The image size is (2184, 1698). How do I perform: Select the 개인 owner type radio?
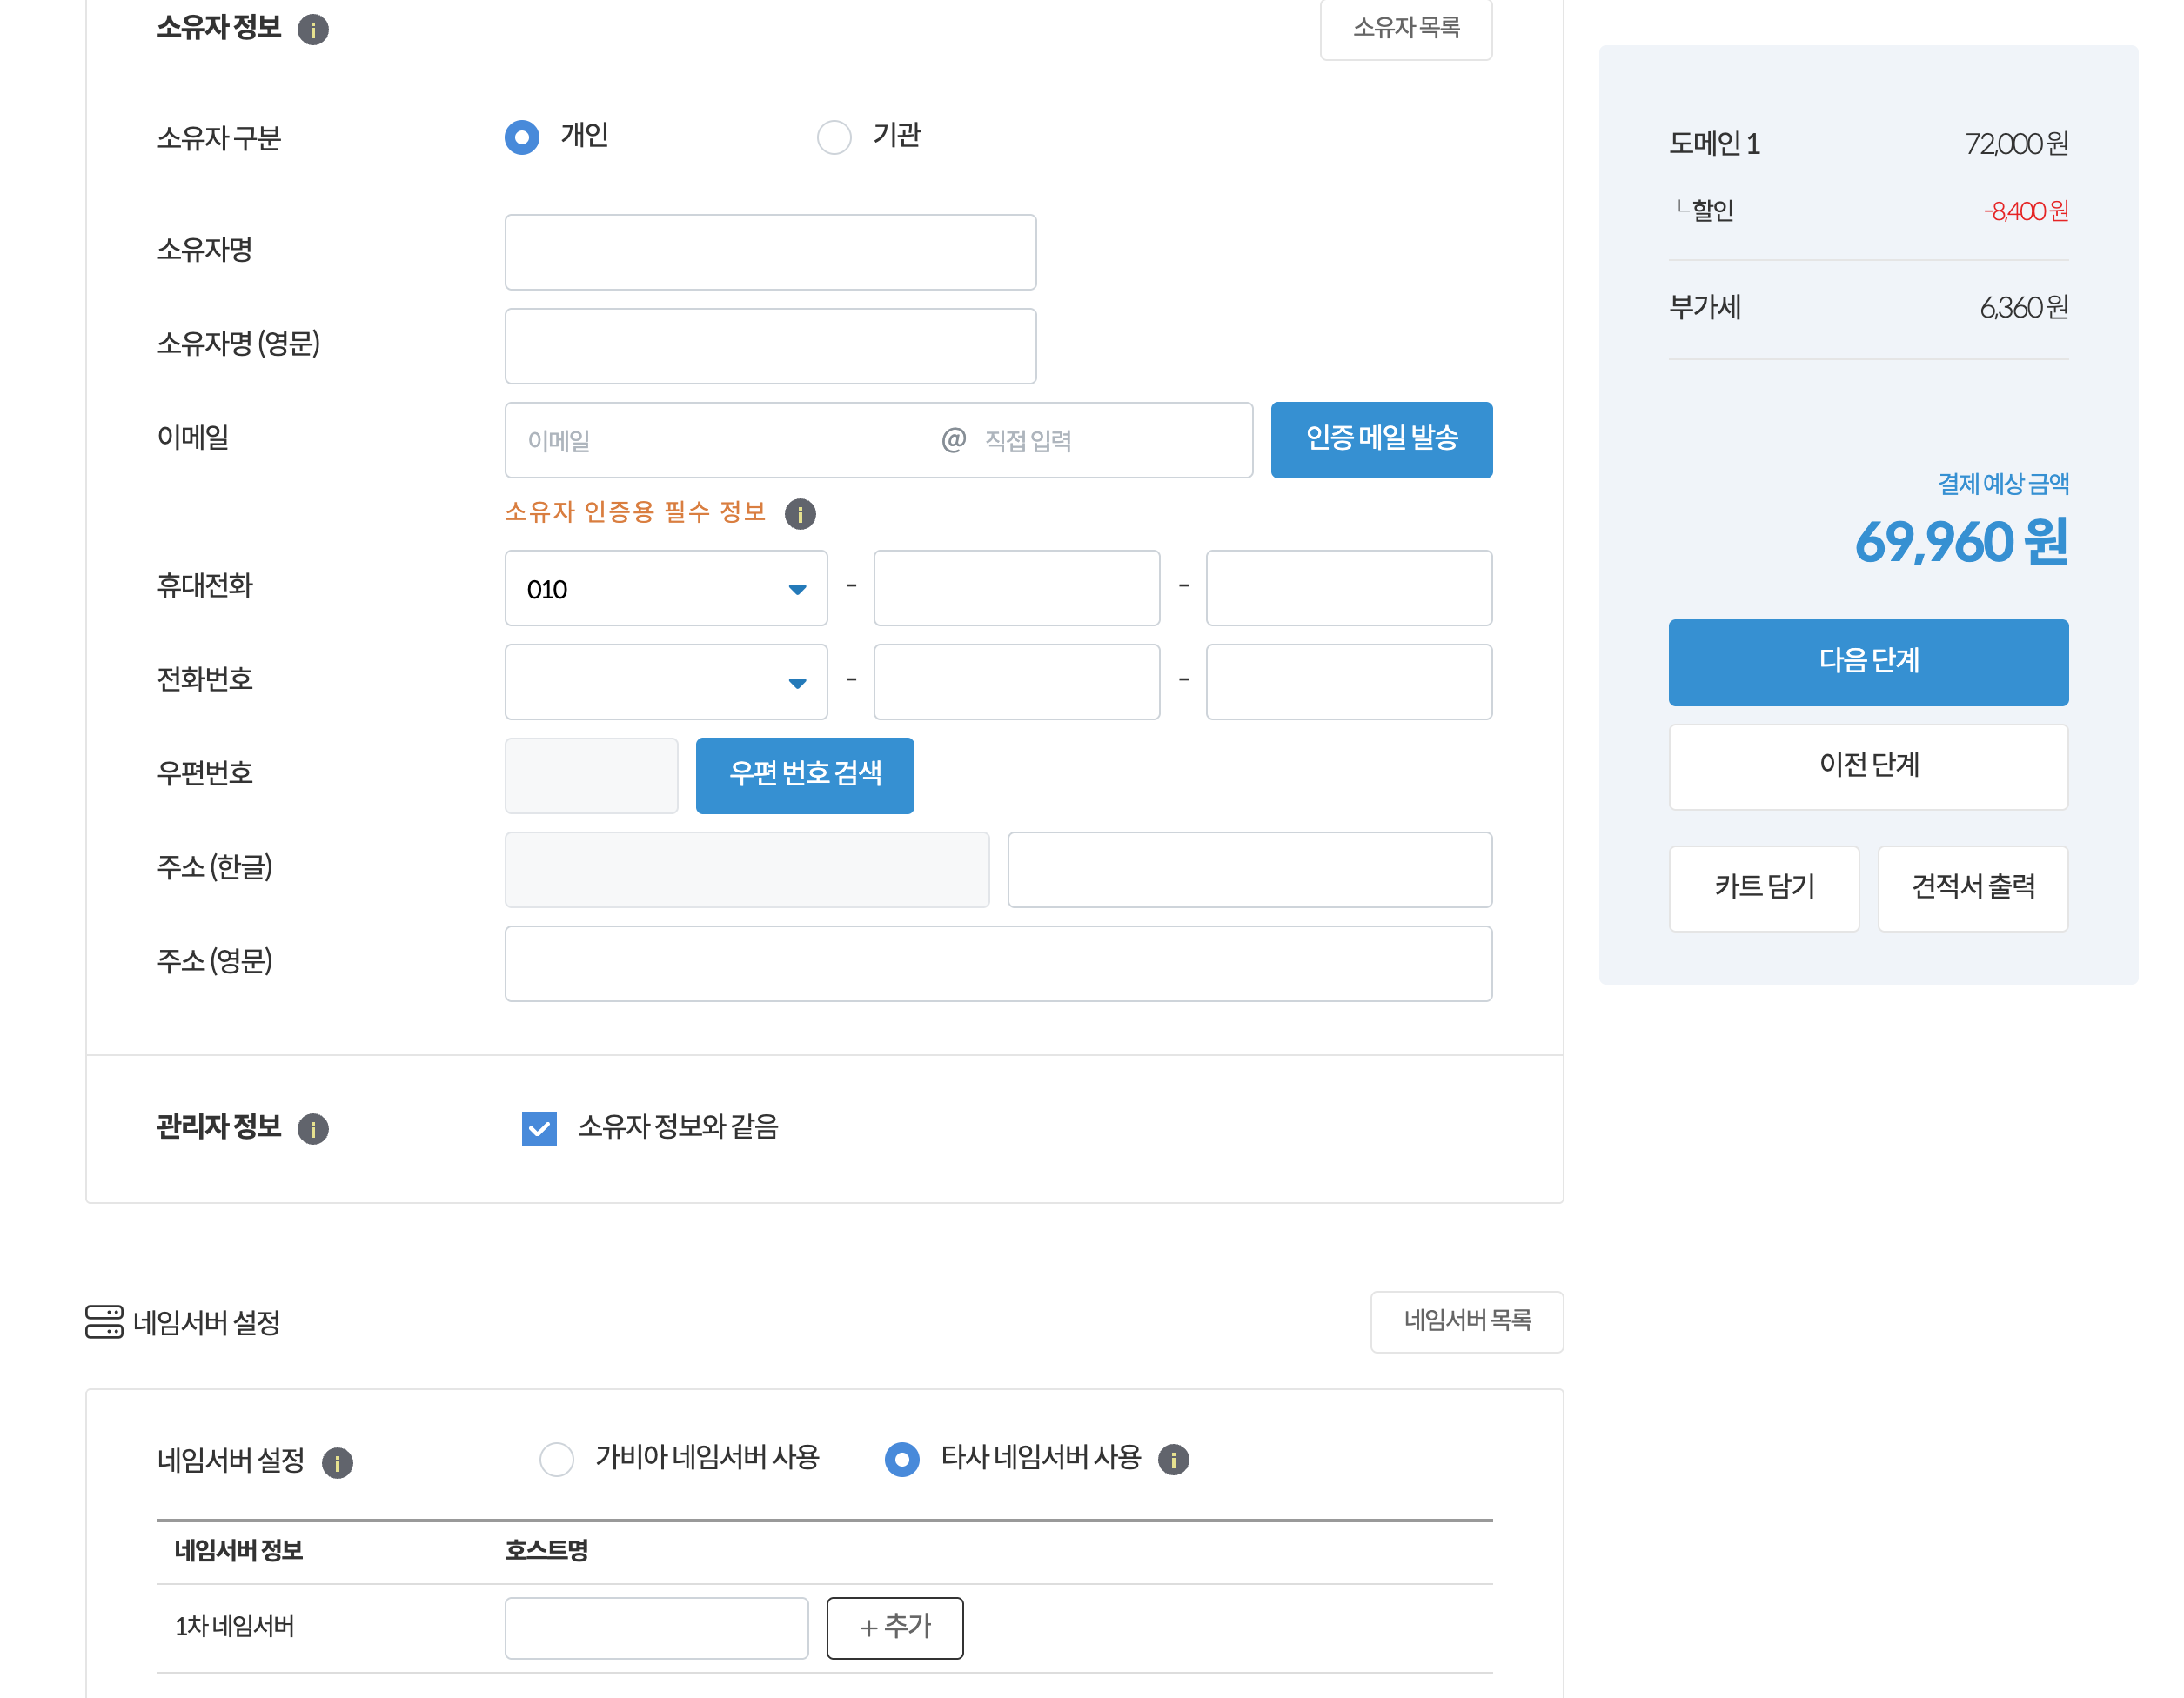tap(522, 137)
